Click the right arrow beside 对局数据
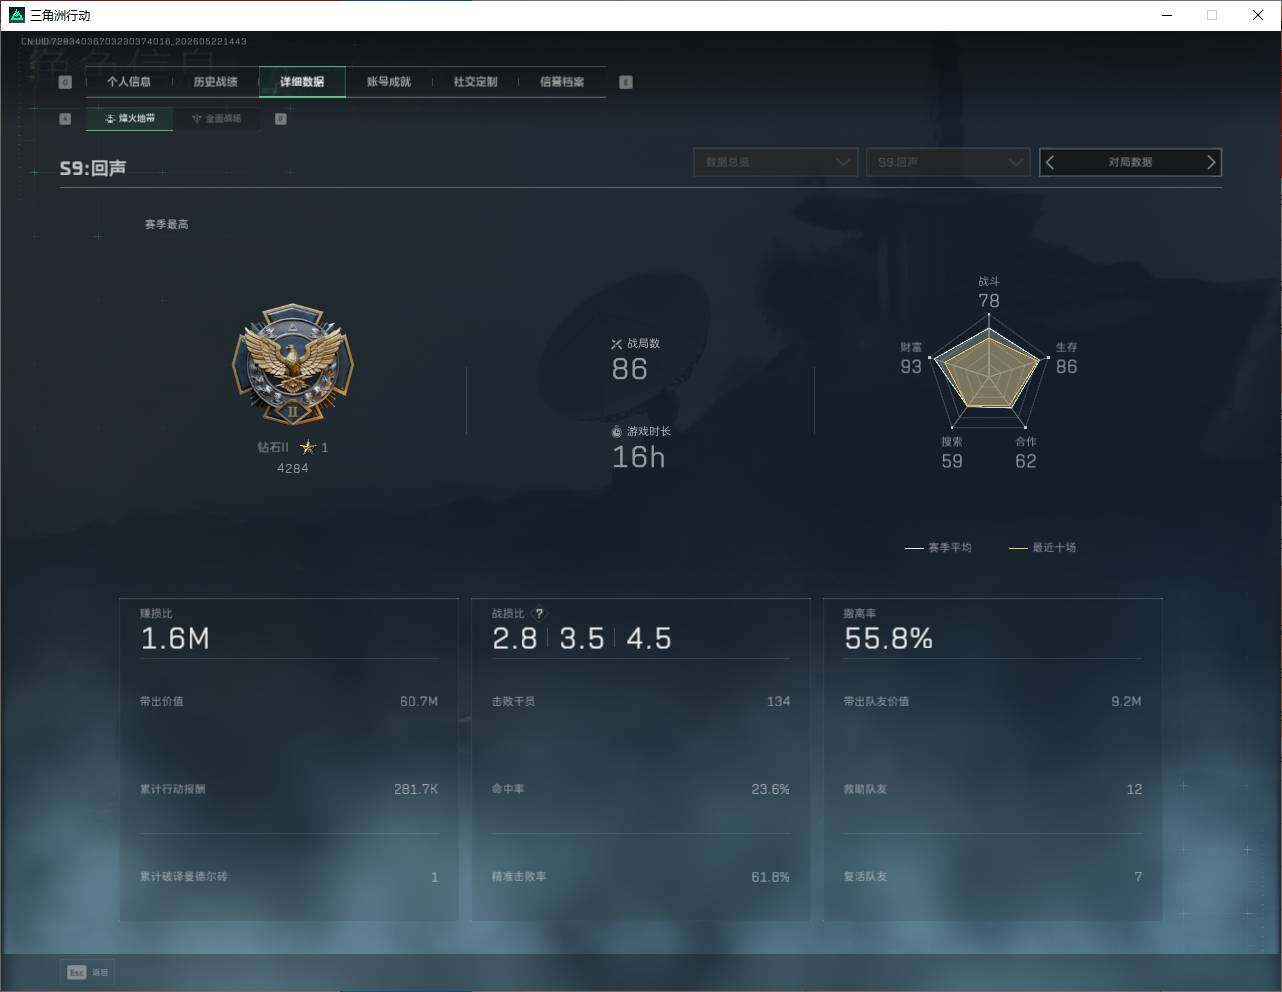Screen dimensions: 1282x992 click(x=1211, y=162)
